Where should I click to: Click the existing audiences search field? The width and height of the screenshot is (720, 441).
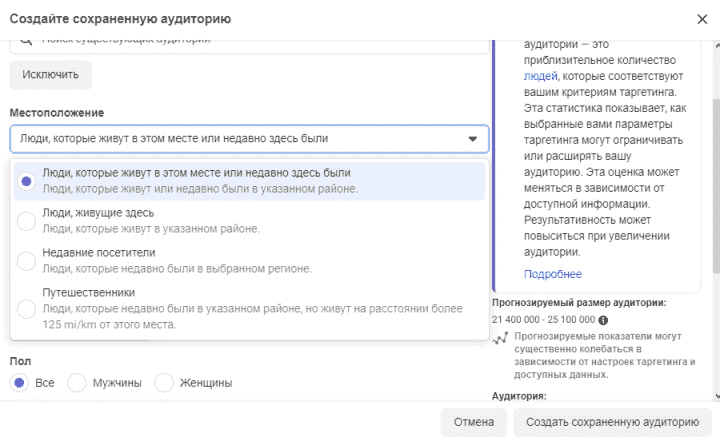click(x=249, y=46)
